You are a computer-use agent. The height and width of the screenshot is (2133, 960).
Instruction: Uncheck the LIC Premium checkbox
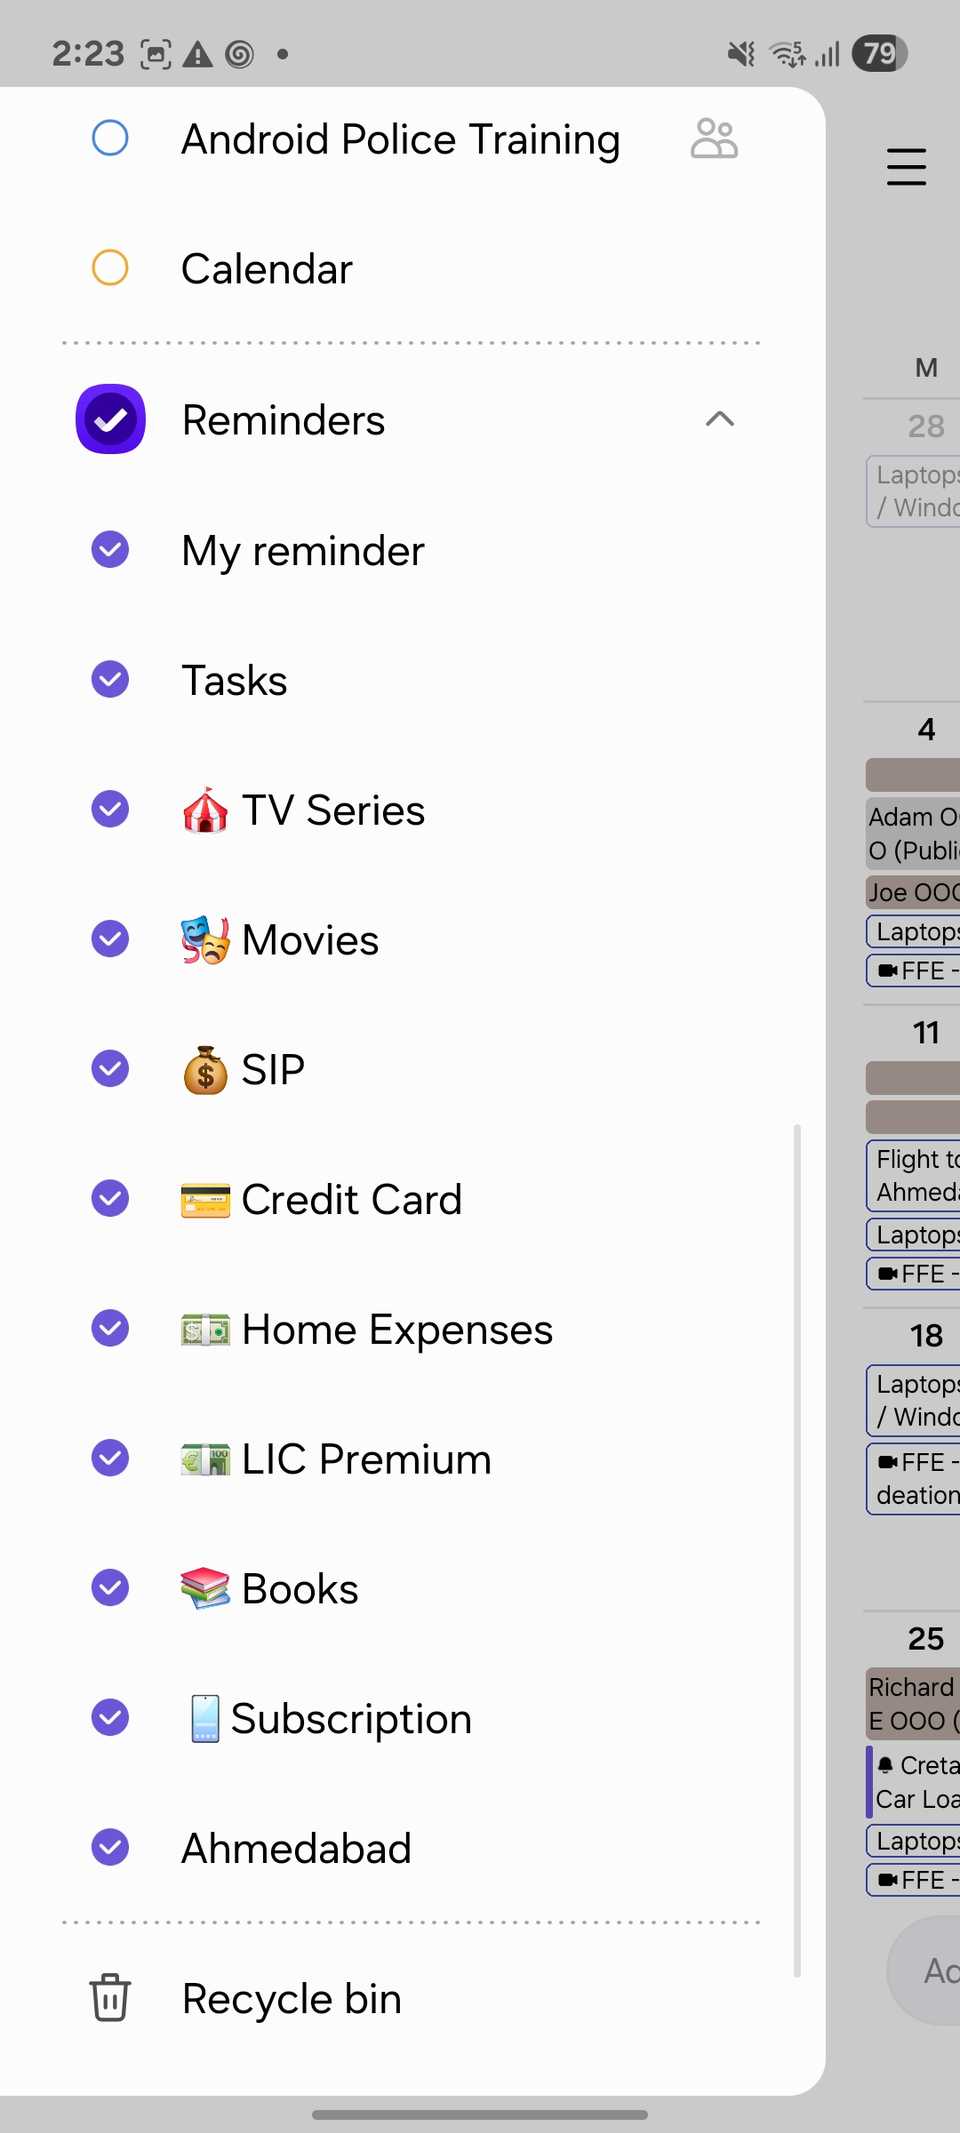[110, 1458]
